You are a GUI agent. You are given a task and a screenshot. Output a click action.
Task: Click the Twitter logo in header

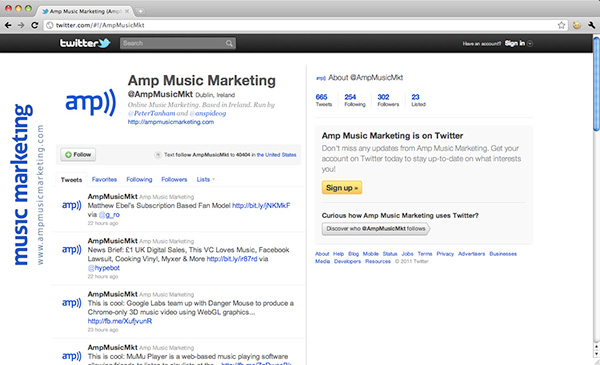point(85,43)
